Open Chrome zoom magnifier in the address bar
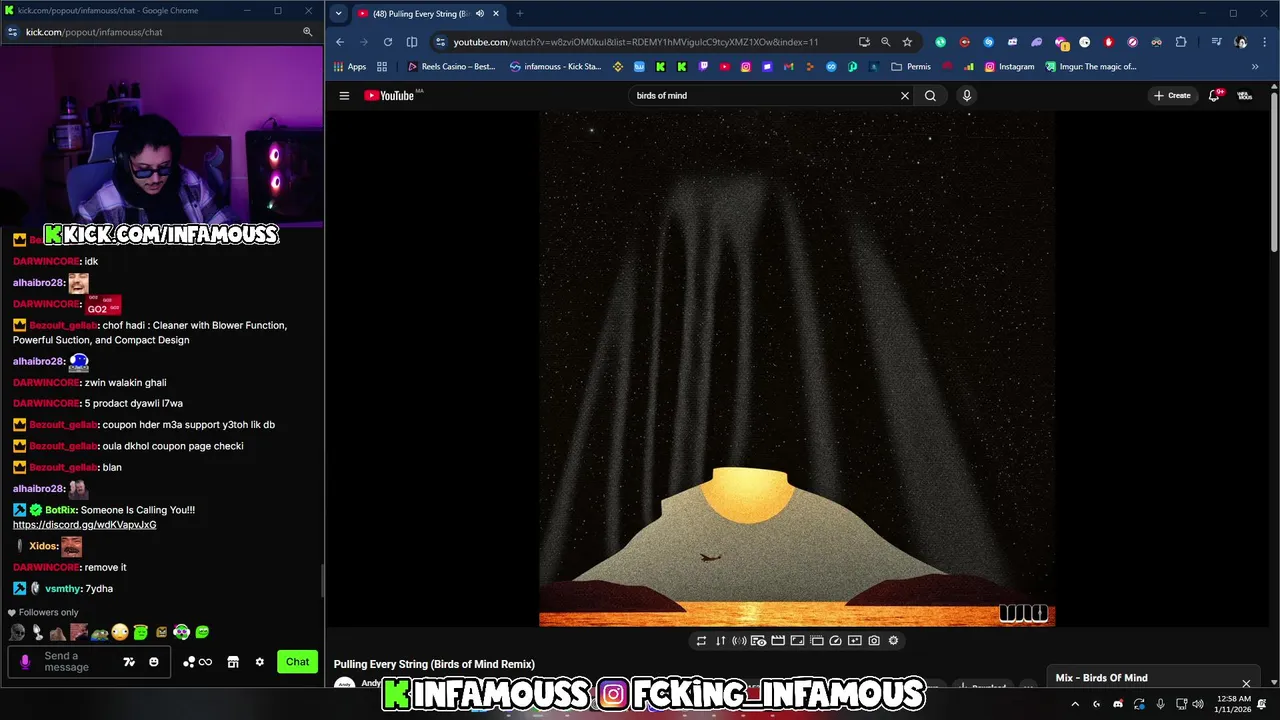The image size is (1280, 720). pyautogui.click(x=886, y=42)
